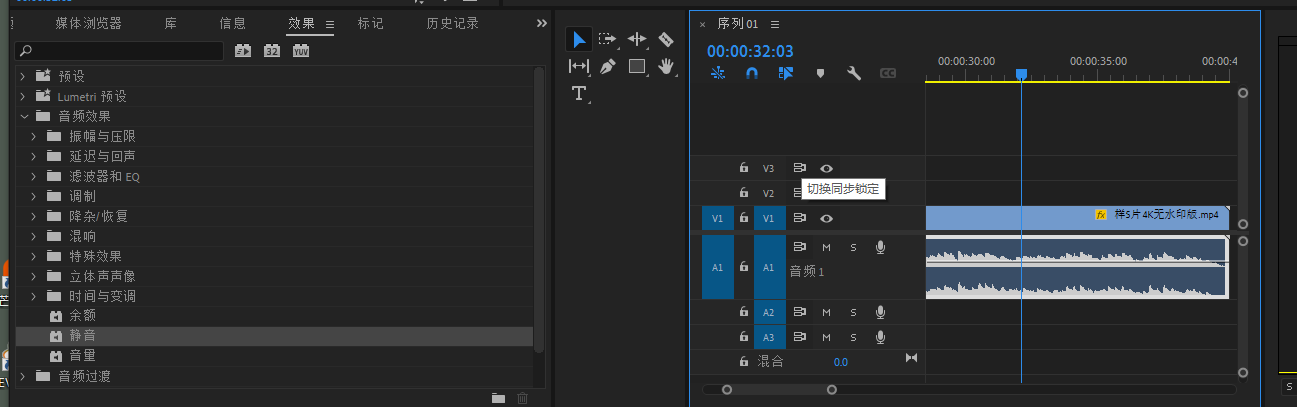This screenshot has width=1297, height=407.
Task: Expand the 混响 effects folder
Action: pos(33,236)
